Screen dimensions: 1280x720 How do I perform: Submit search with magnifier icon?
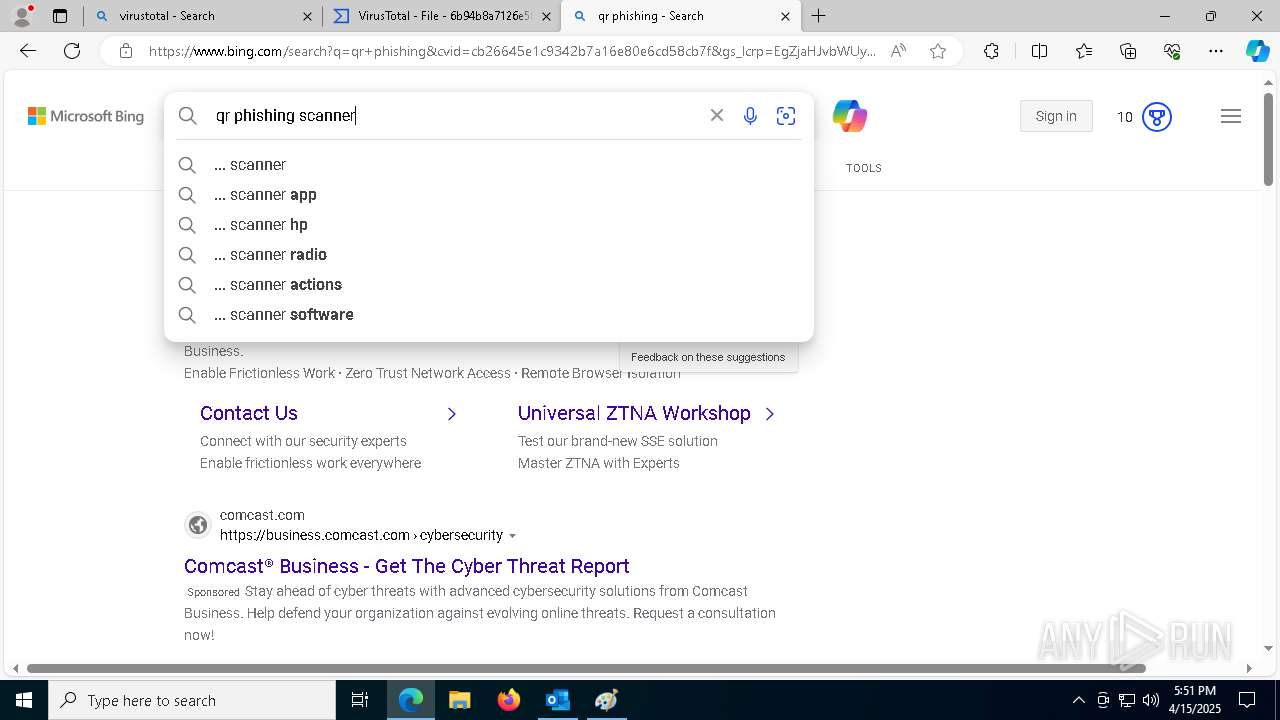tap(188, 116)
